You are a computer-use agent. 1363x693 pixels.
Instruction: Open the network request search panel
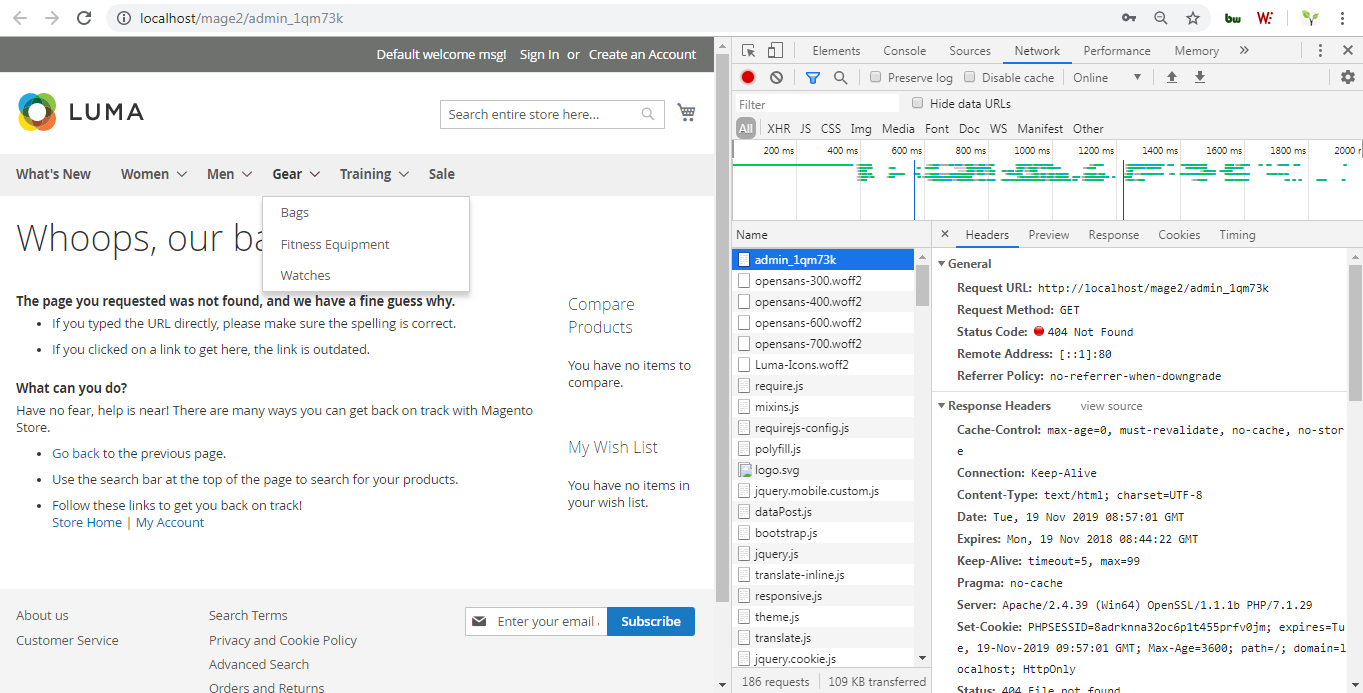tap(840, 77)
